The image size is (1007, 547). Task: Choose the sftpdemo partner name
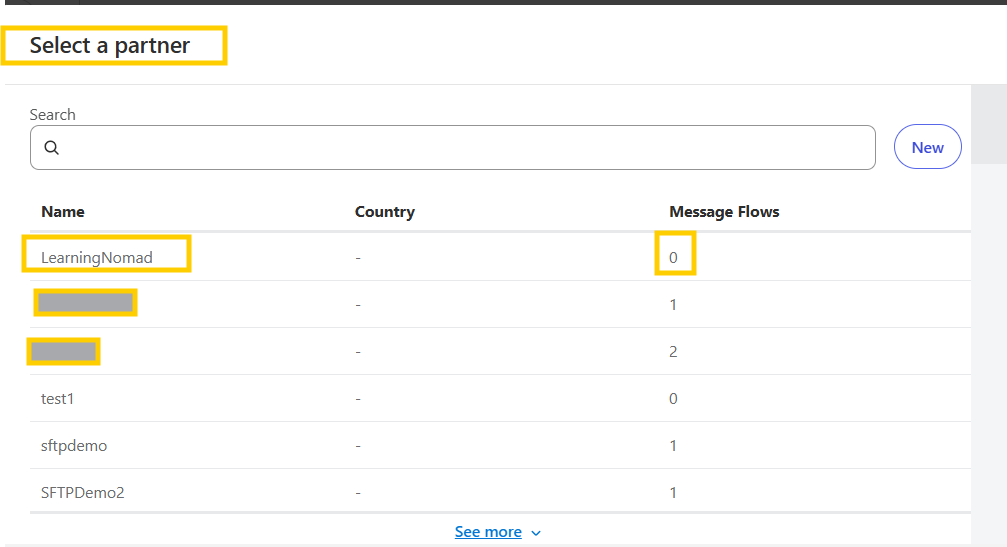coord(74,446)
